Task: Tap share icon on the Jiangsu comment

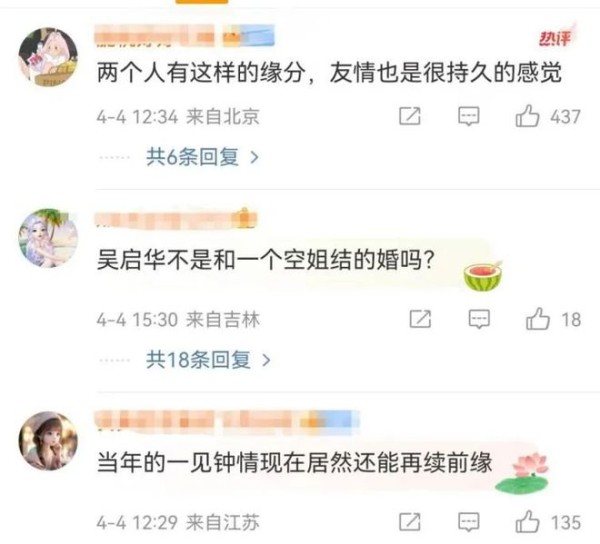Action: 410,522
